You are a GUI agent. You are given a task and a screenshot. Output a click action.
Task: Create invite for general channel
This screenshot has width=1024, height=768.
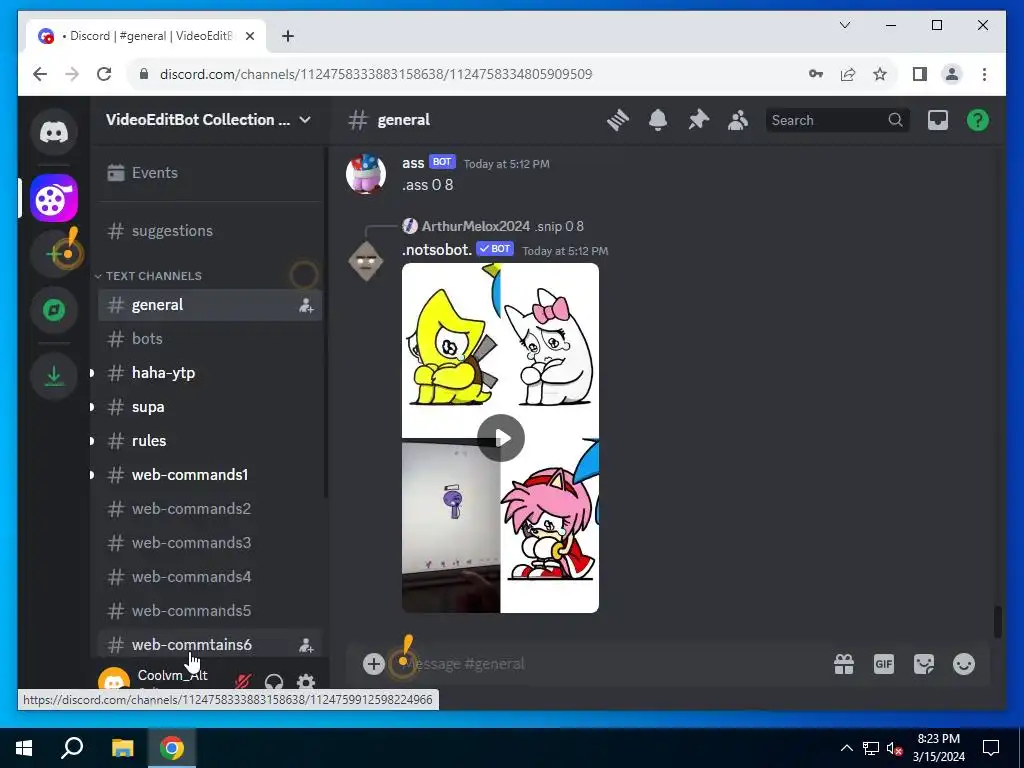coord(306,305)
